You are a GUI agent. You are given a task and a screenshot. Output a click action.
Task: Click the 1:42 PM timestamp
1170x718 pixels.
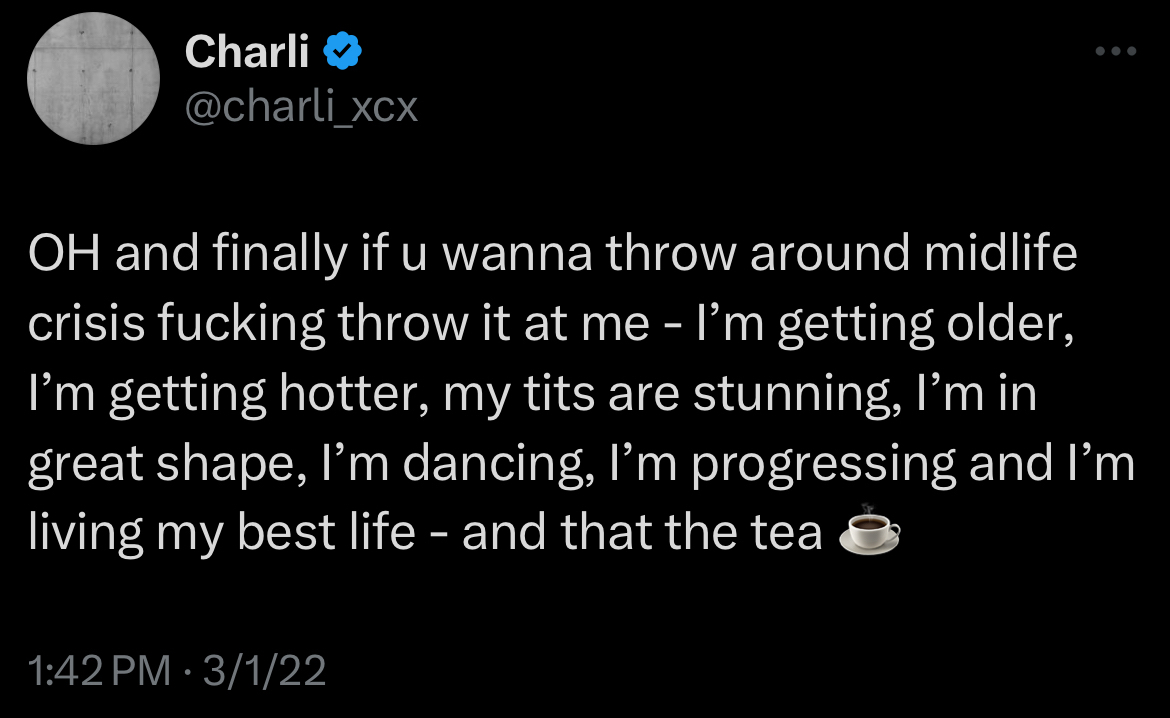click(x=99, y=670)
